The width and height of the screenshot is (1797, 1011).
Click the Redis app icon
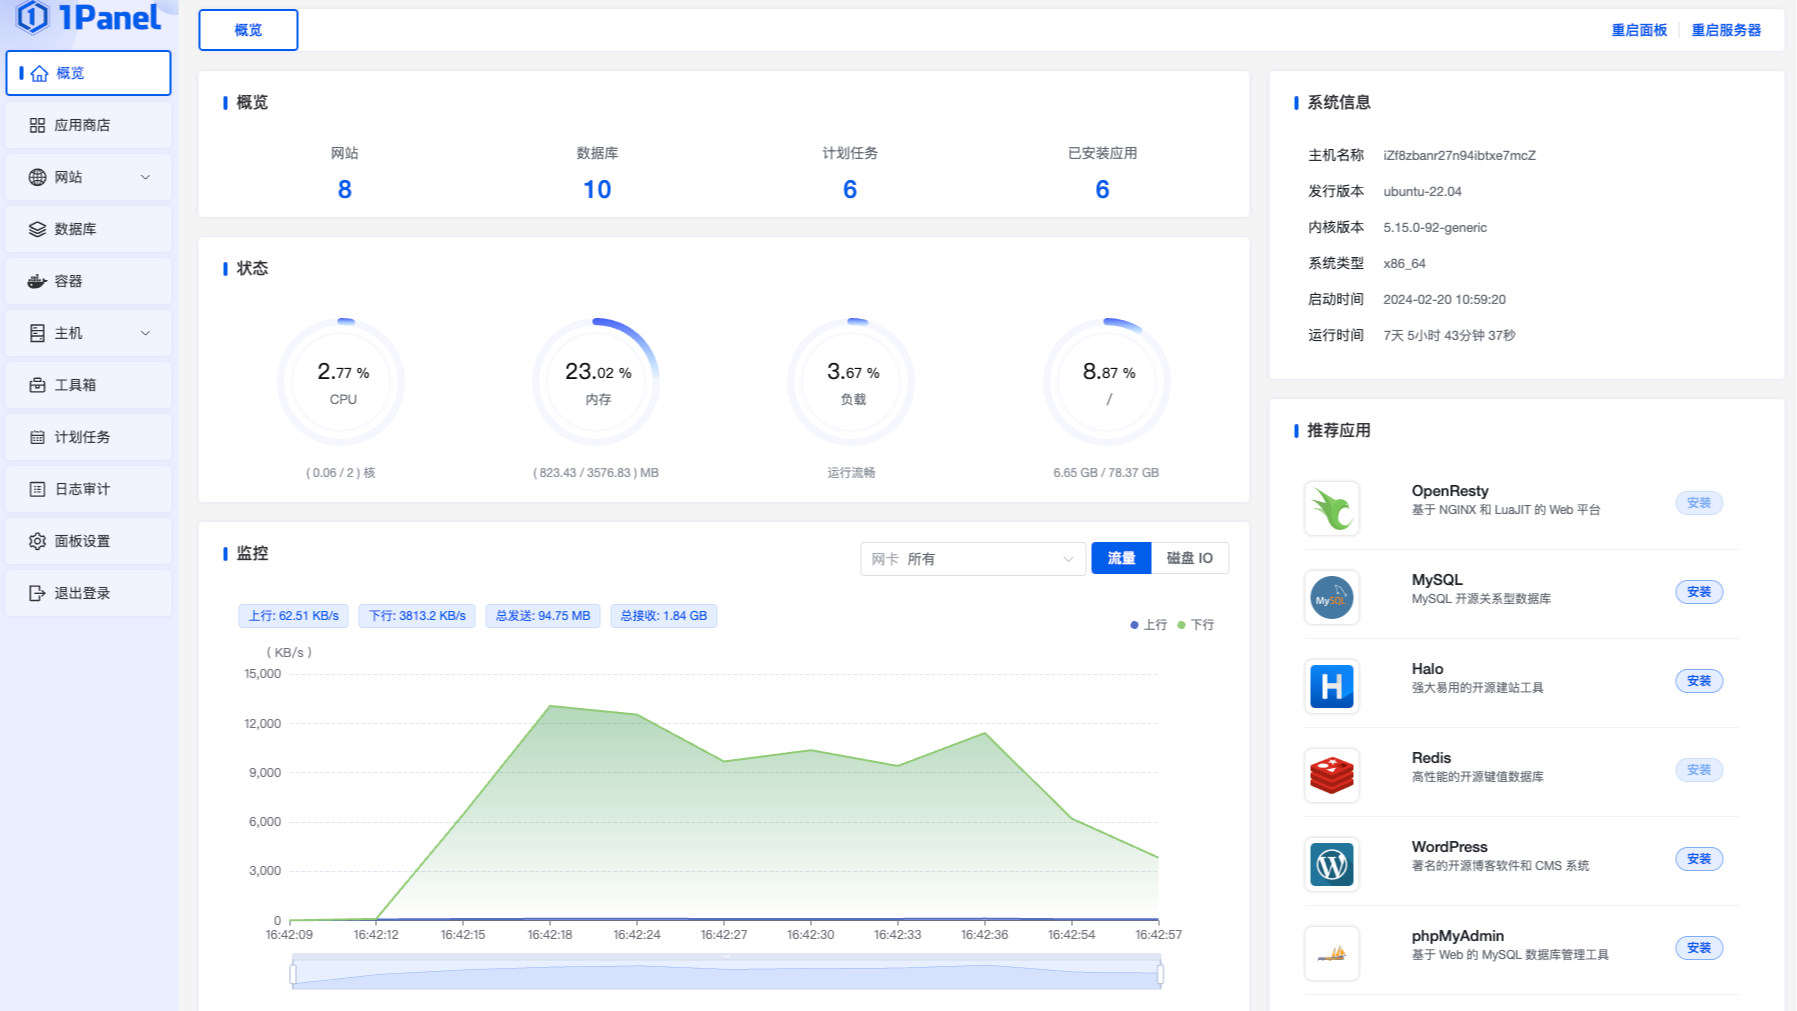point(1332,775)
